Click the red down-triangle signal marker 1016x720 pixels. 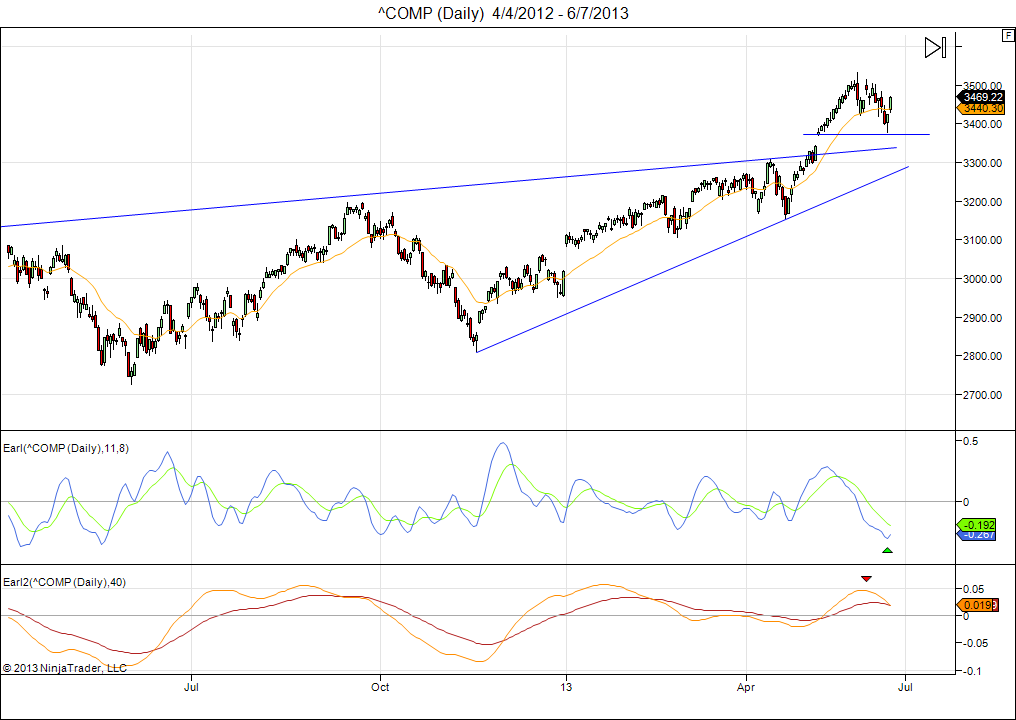[866, 578]
